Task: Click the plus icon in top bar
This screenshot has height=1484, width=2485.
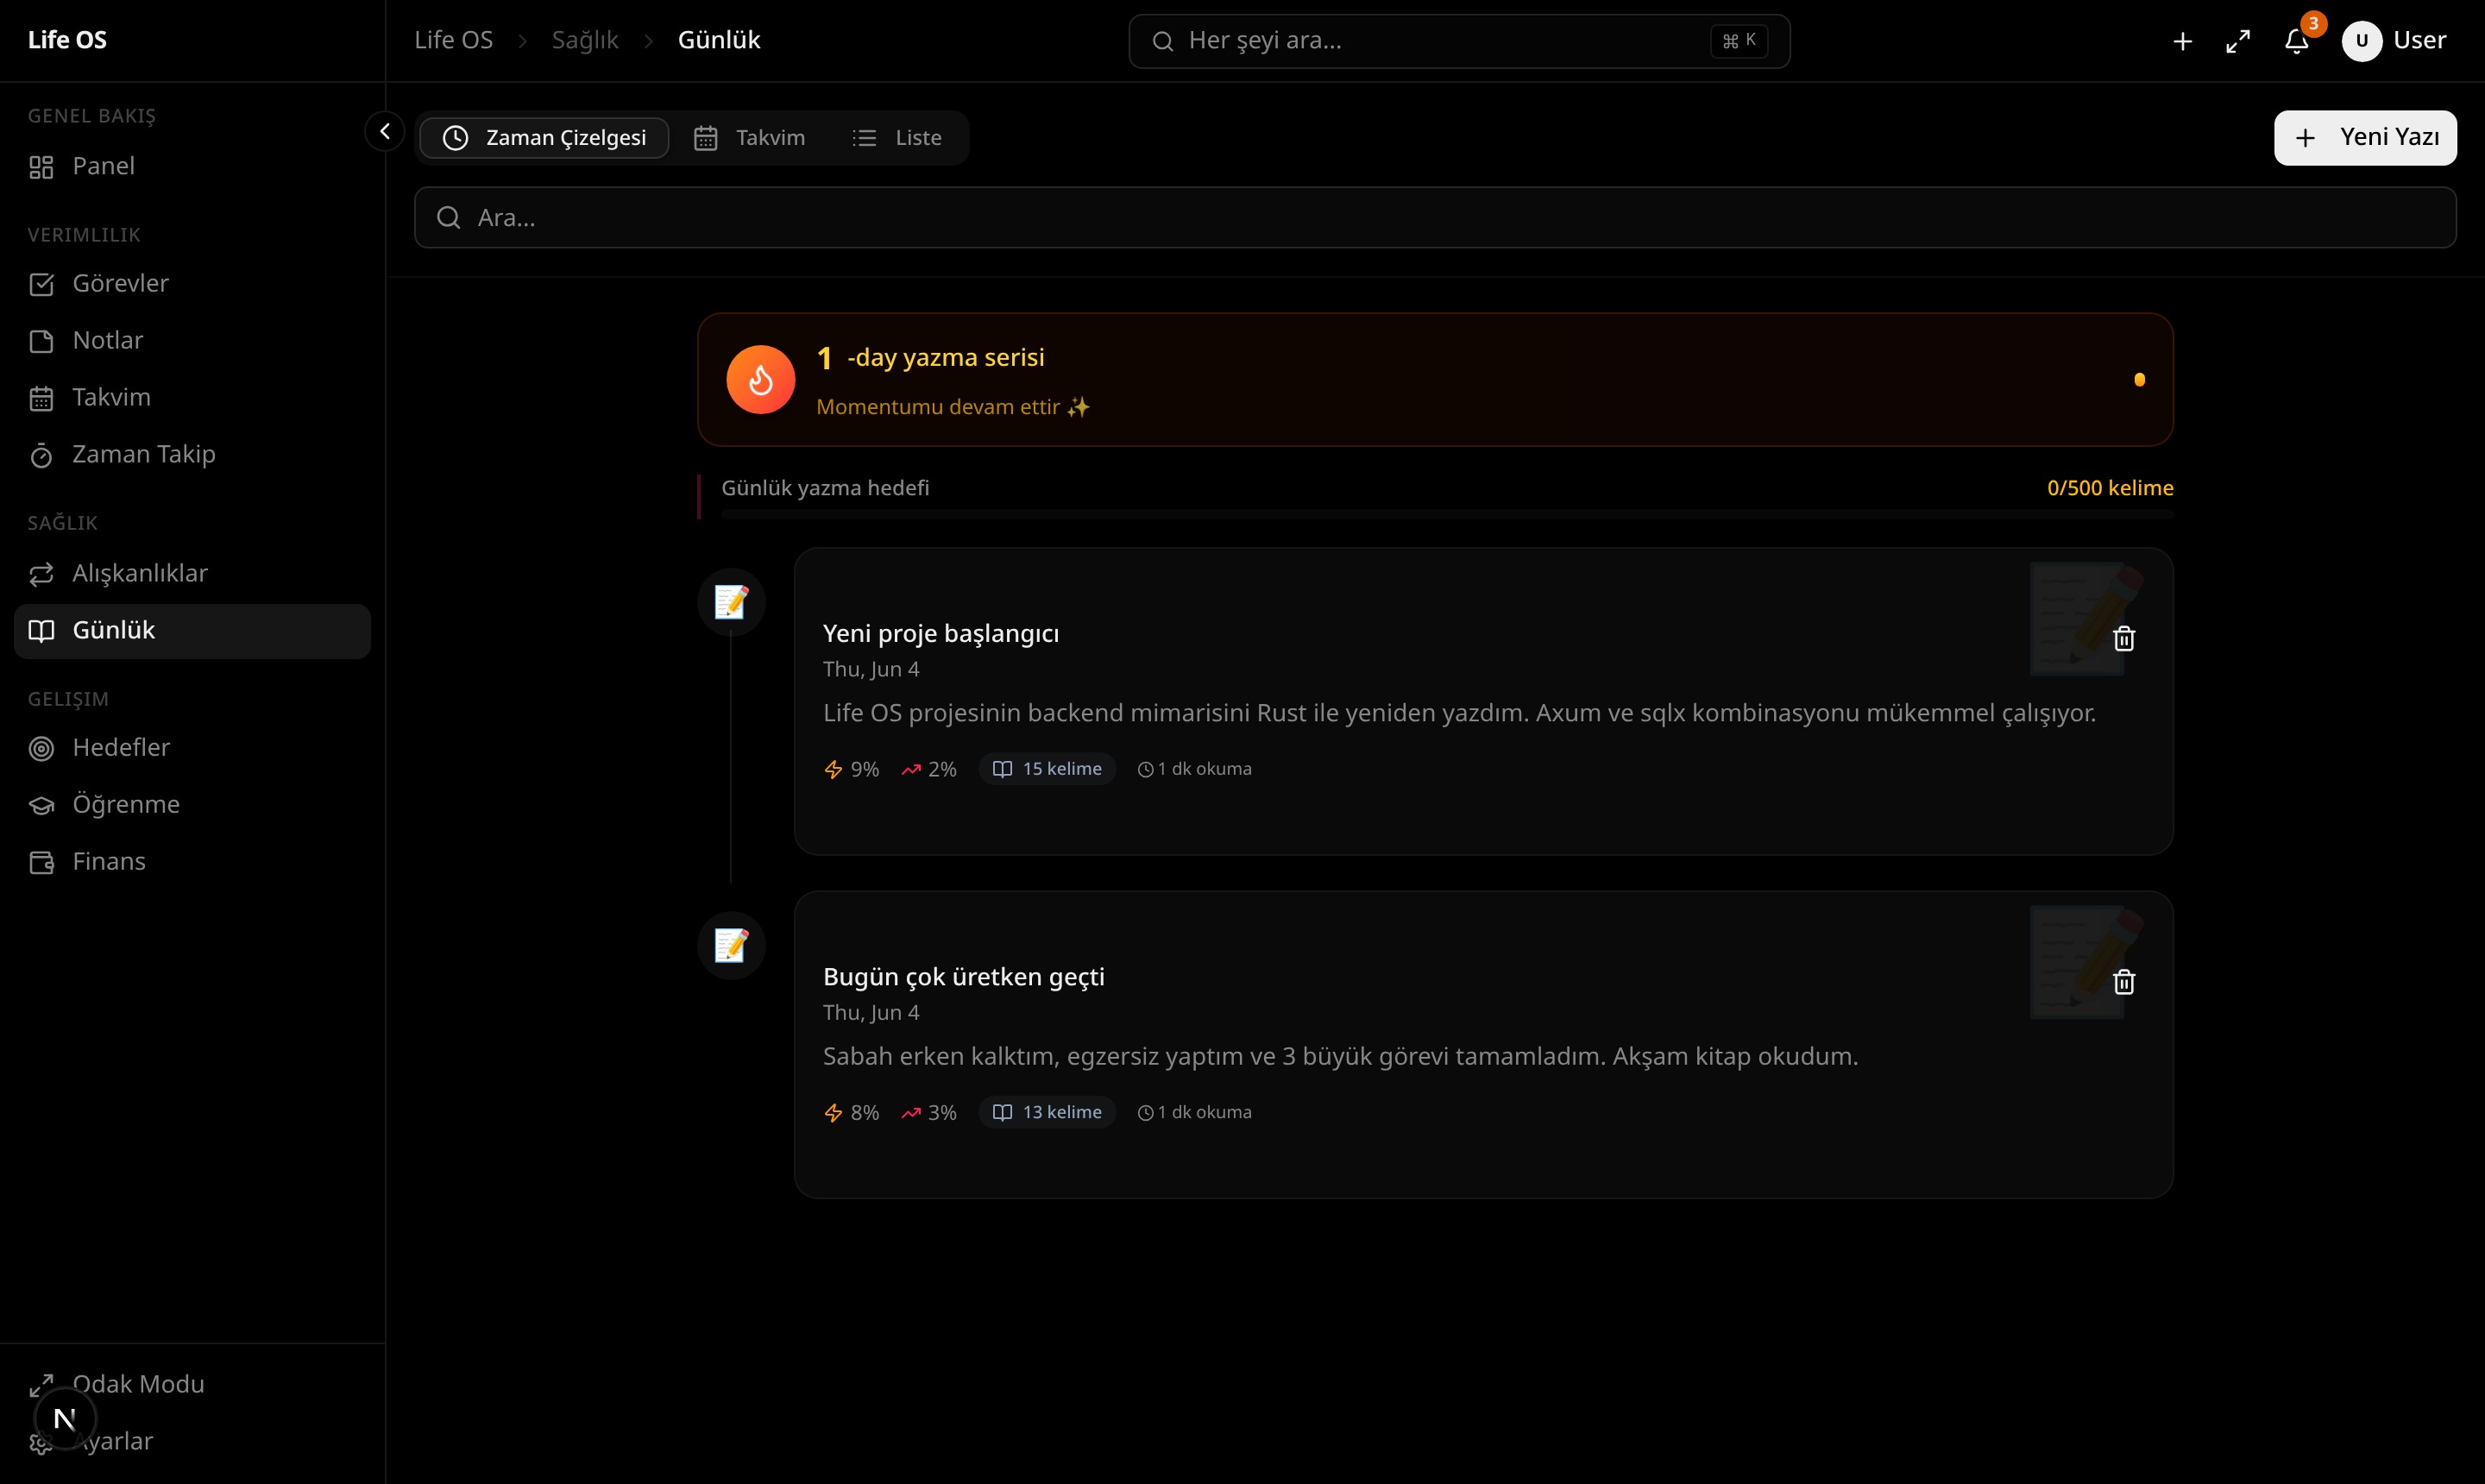Action: (2183, 41)
